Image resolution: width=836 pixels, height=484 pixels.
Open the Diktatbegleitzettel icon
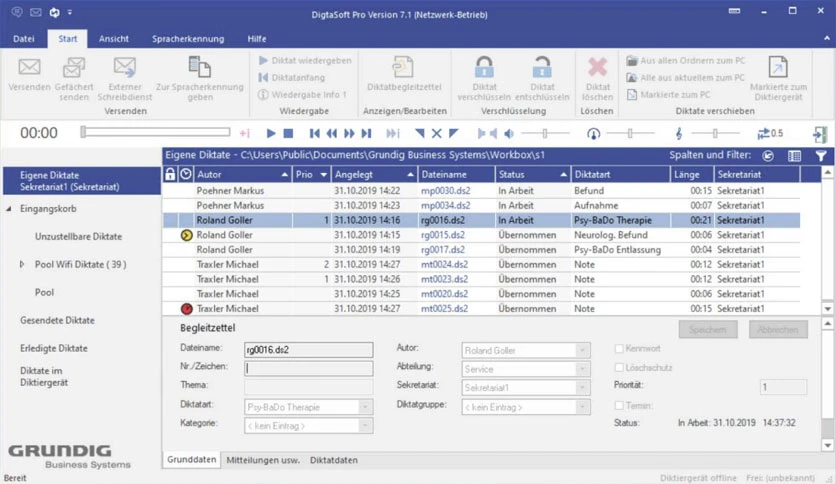404,67
